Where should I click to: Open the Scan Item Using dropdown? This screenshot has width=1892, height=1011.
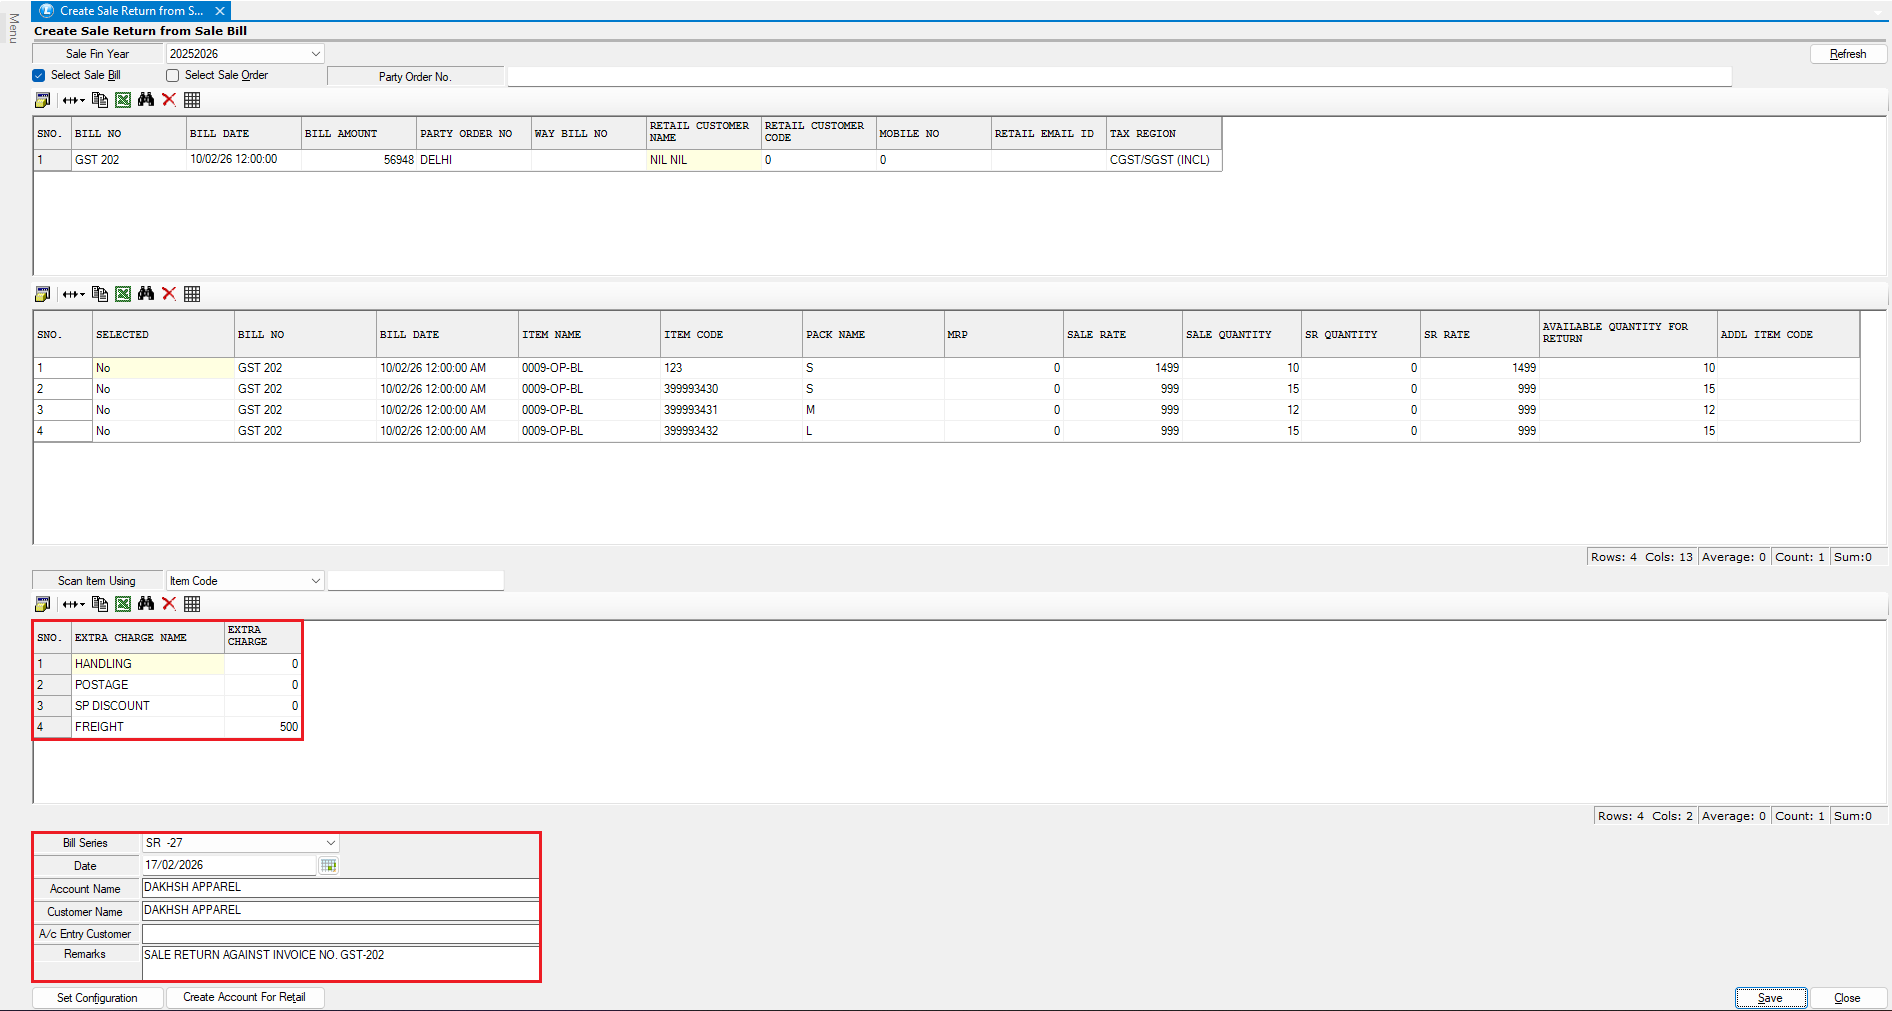pos(315,581)
